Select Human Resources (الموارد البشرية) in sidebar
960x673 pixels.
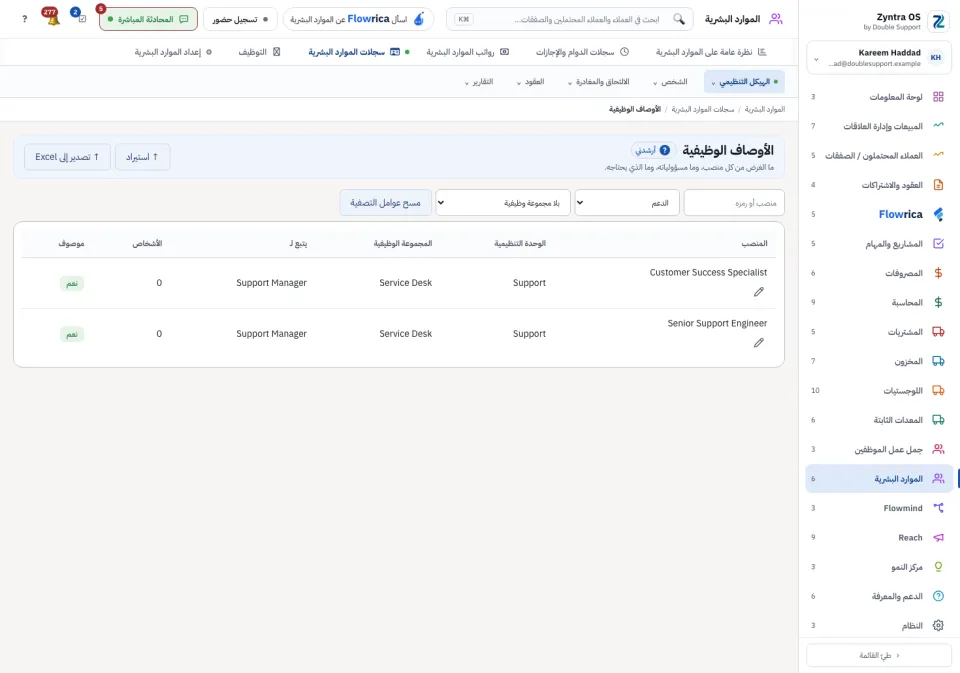tap(879, 478)
